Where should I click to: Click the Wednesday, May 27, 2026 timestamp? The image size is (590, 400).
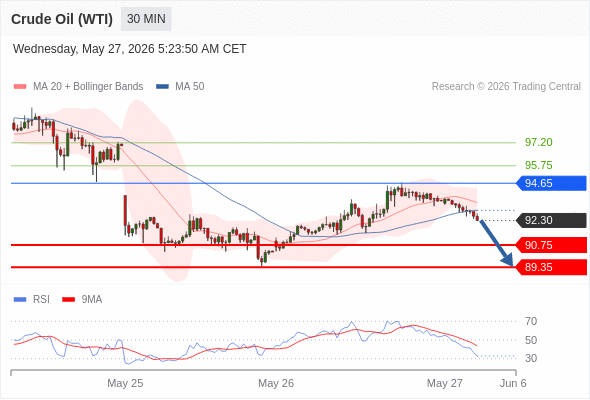(x=129, y=49)
